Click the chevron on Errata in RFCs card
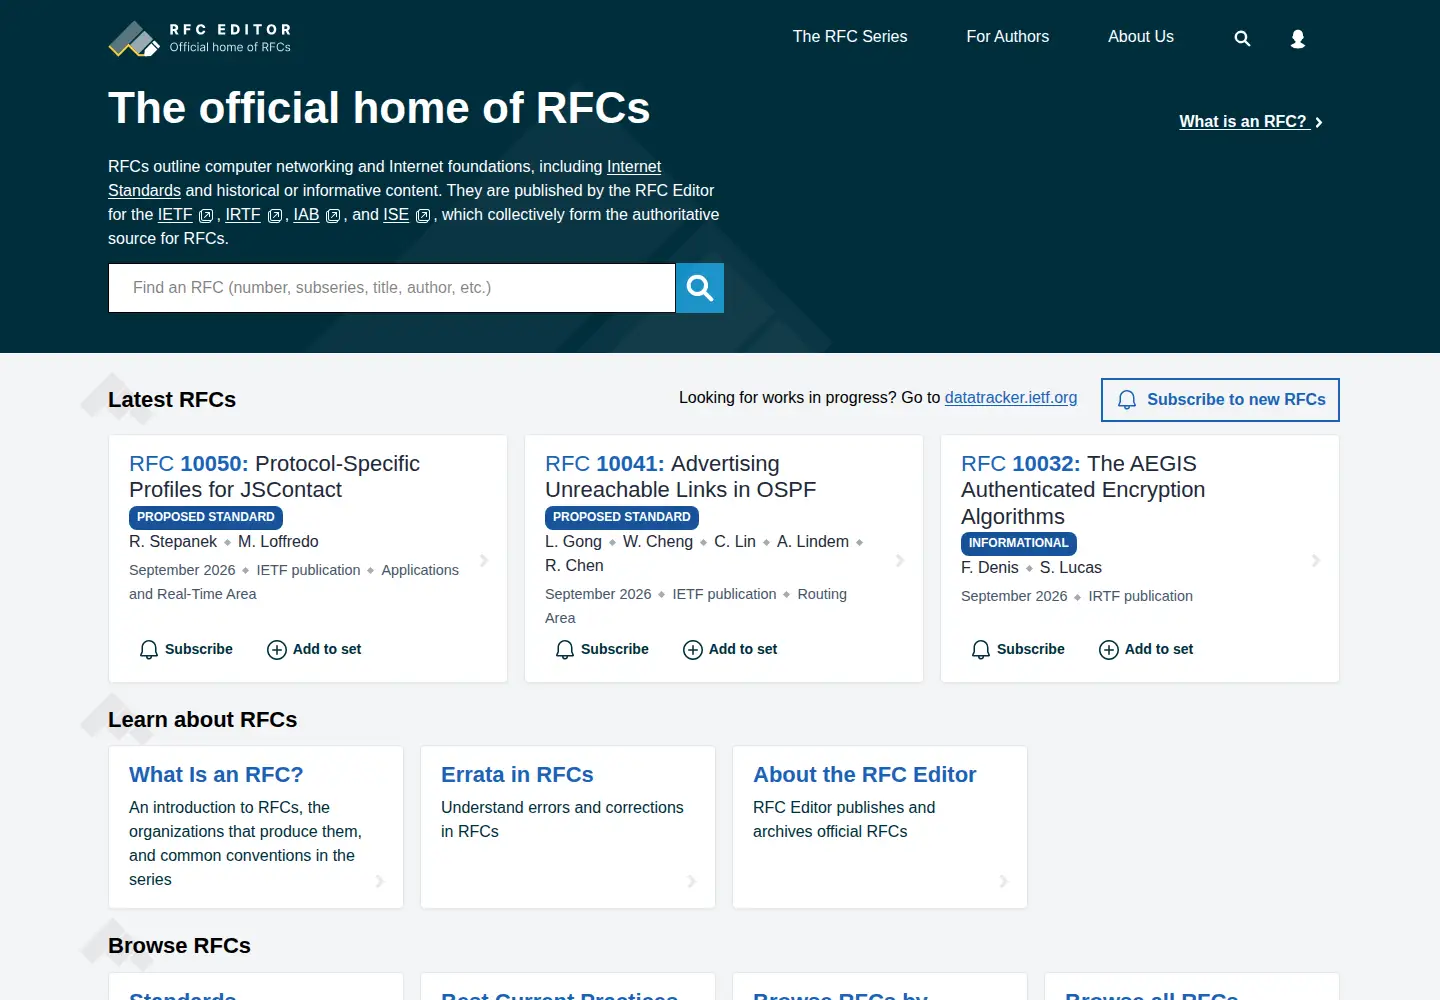The width and height of the screenshot is (1440, 1000). [692, 881]
